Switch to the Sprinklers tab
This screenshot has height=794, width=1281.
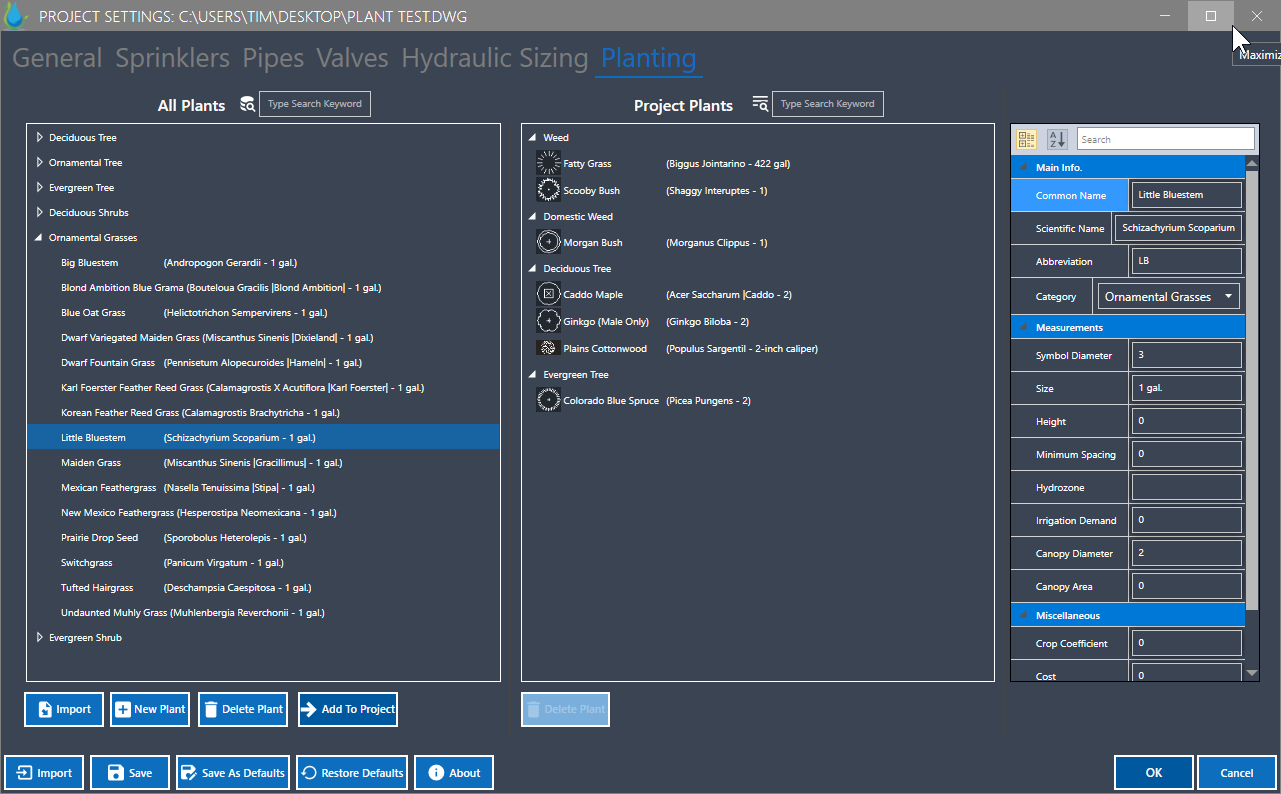172,58
